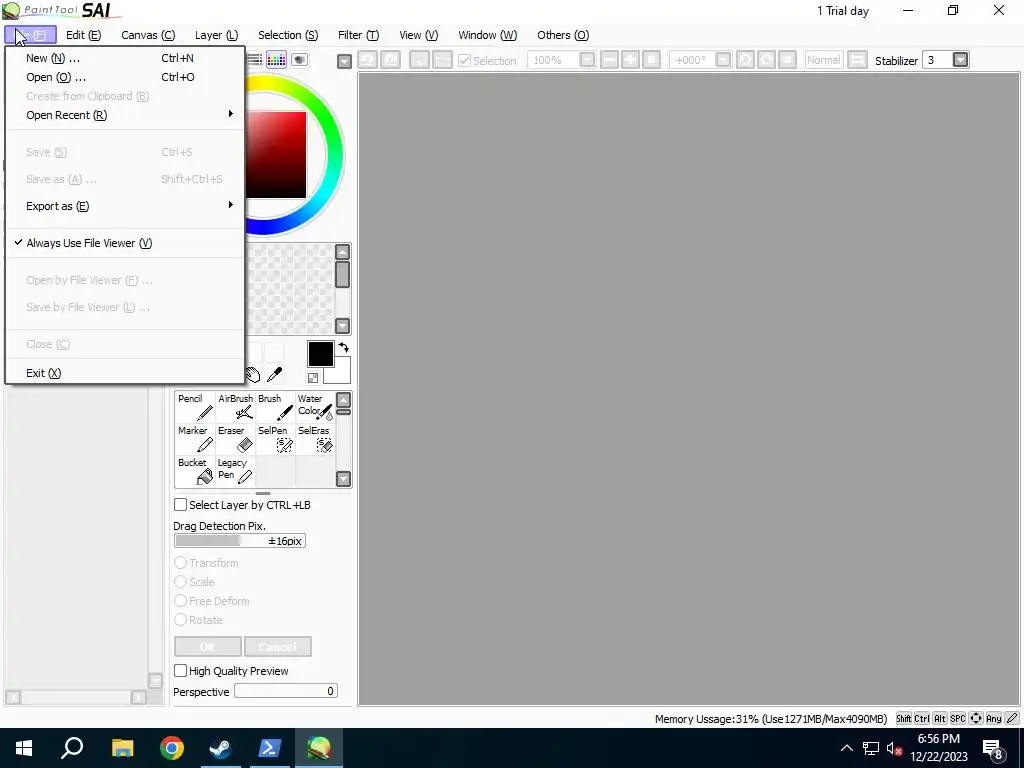This screenshot has height=768, width=1024.
Task: Open Windows search from taskbar
Action: [72, 748]
